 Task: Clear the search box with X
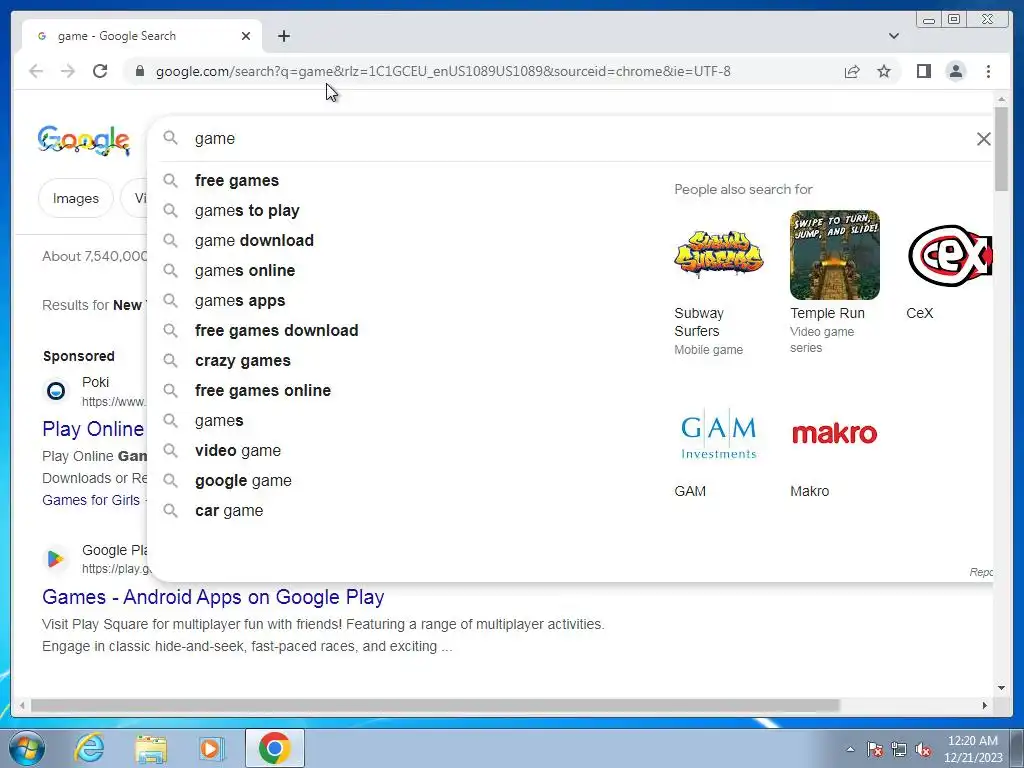pos(983,138)
